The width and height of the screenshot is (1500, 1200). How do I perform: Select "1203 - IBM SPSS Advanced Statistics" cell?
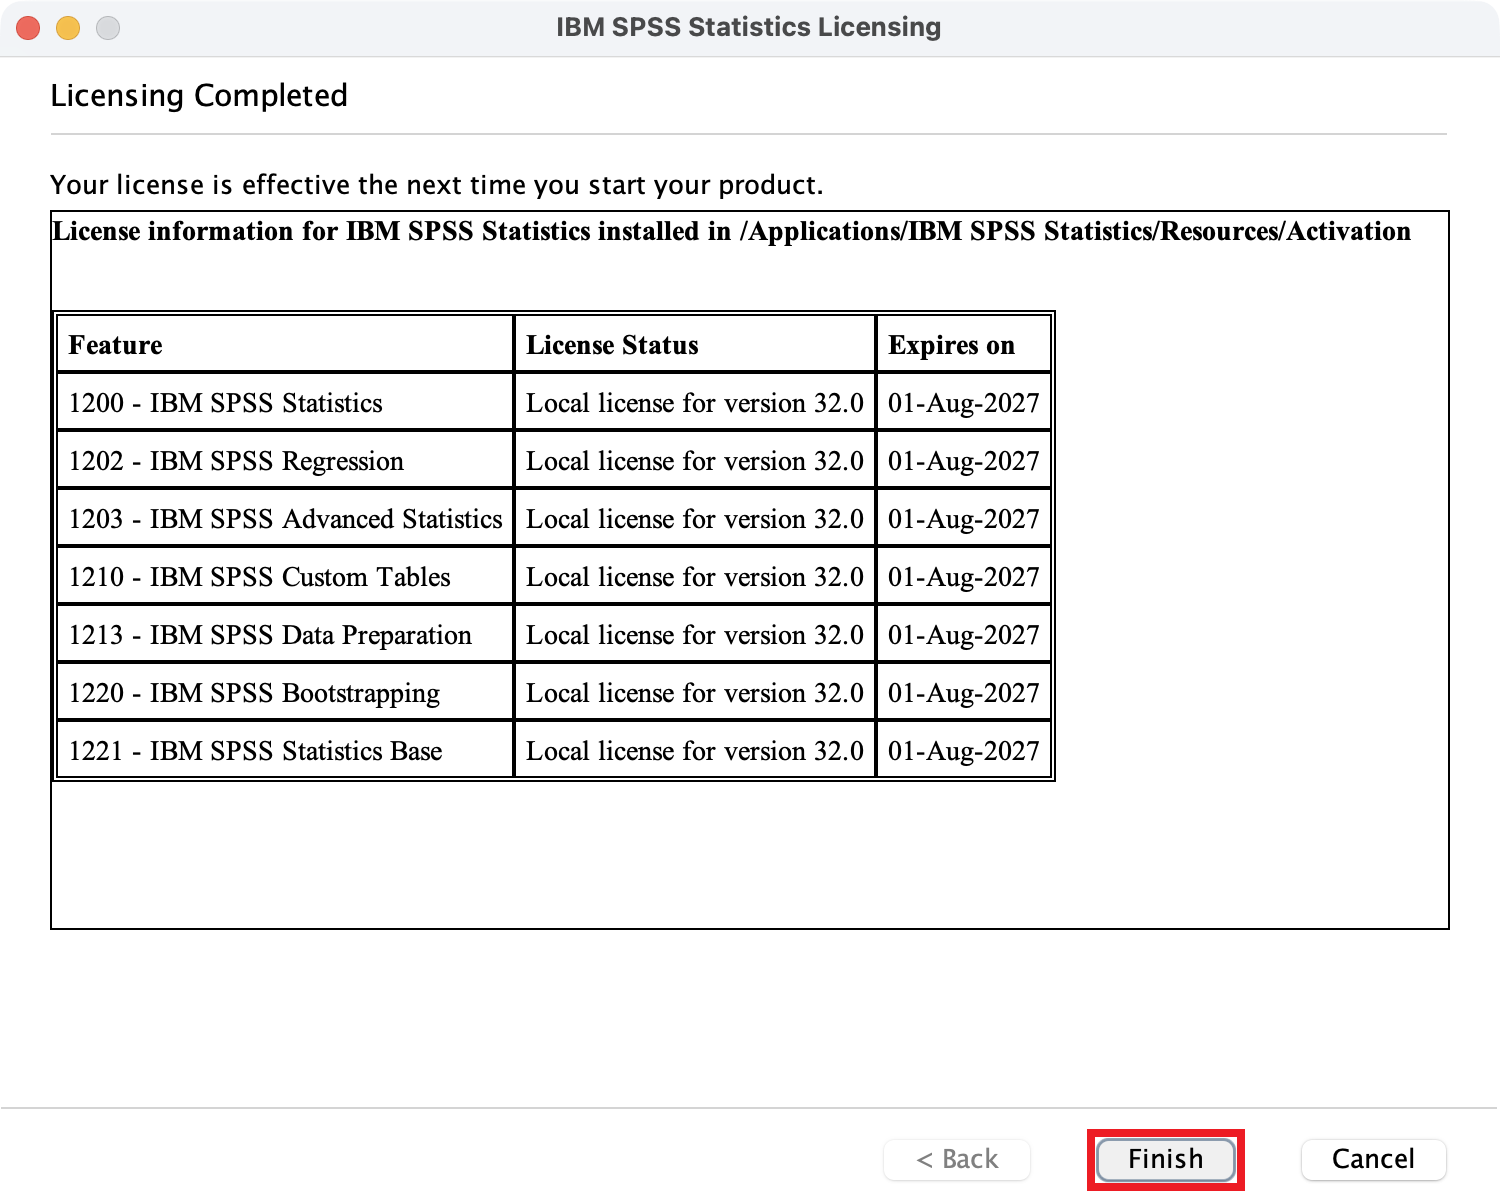click(285, 519)
